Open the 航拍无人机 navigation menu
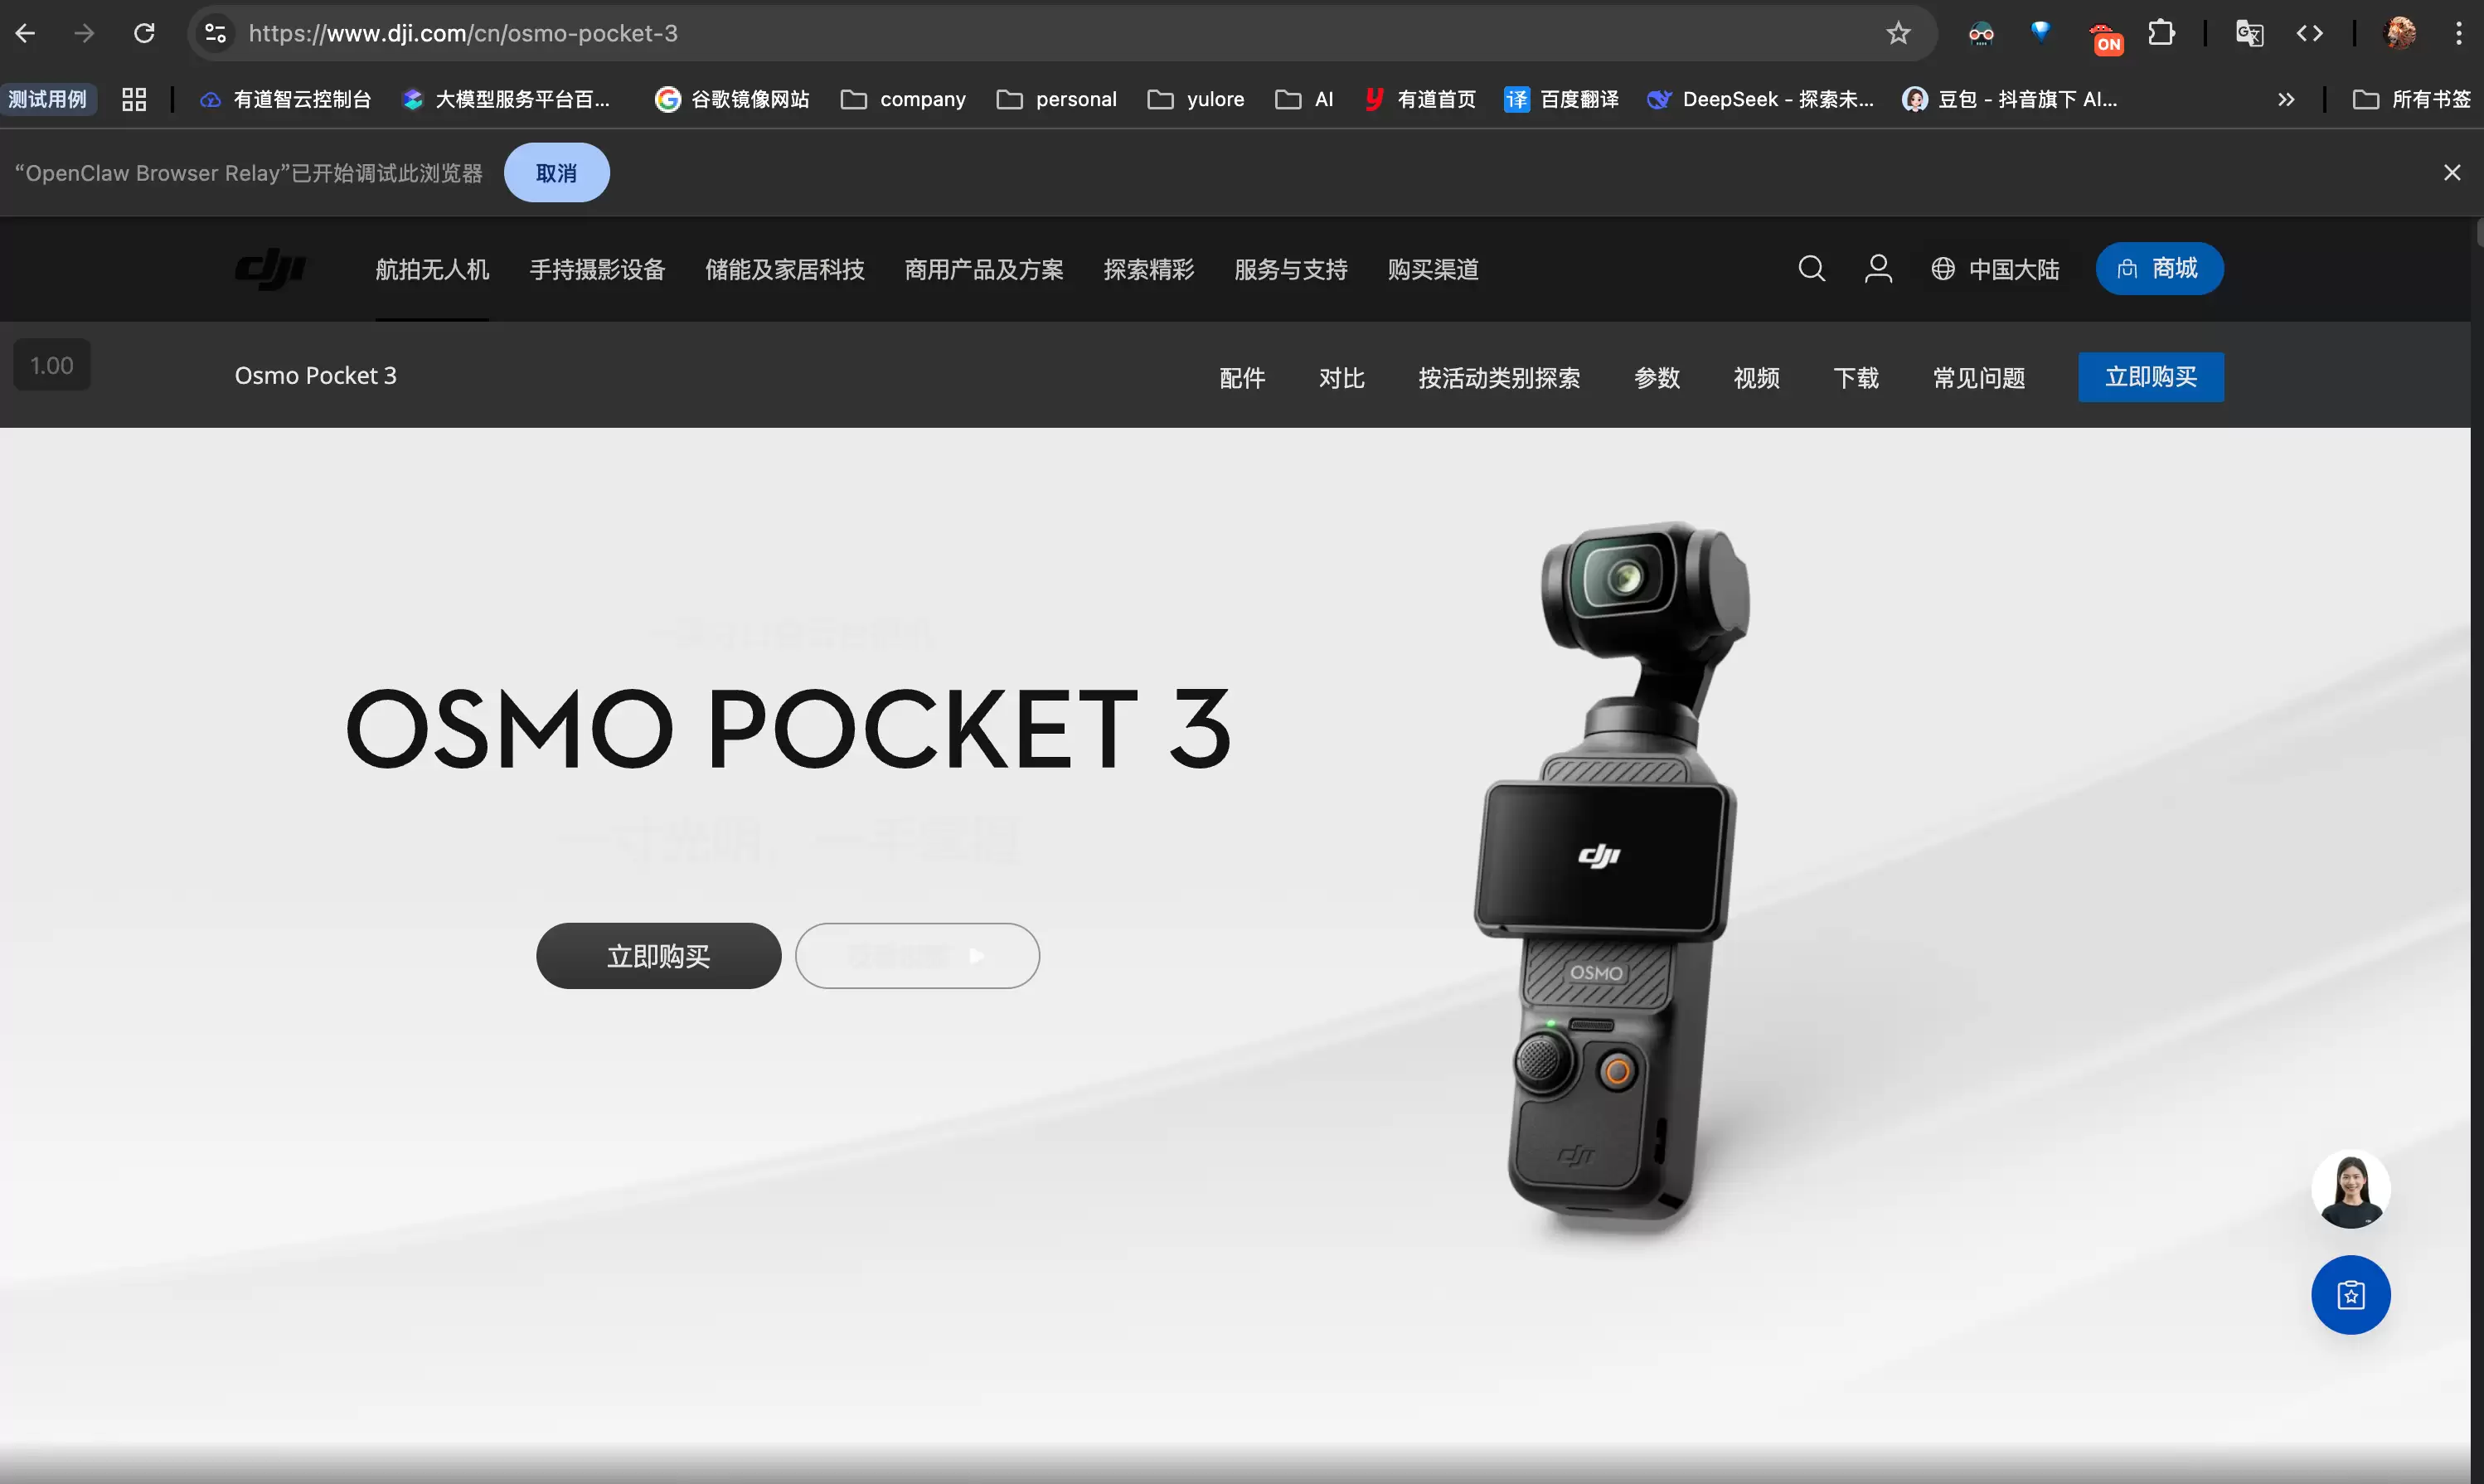2484x1484 pixels. (432, 269)
